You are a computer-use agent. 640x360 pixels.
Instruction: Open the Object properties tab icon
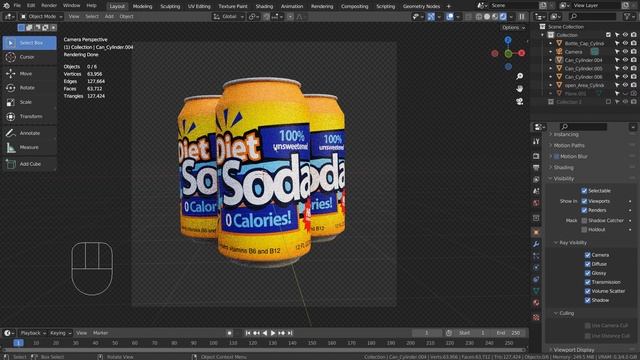pos(536,232)
